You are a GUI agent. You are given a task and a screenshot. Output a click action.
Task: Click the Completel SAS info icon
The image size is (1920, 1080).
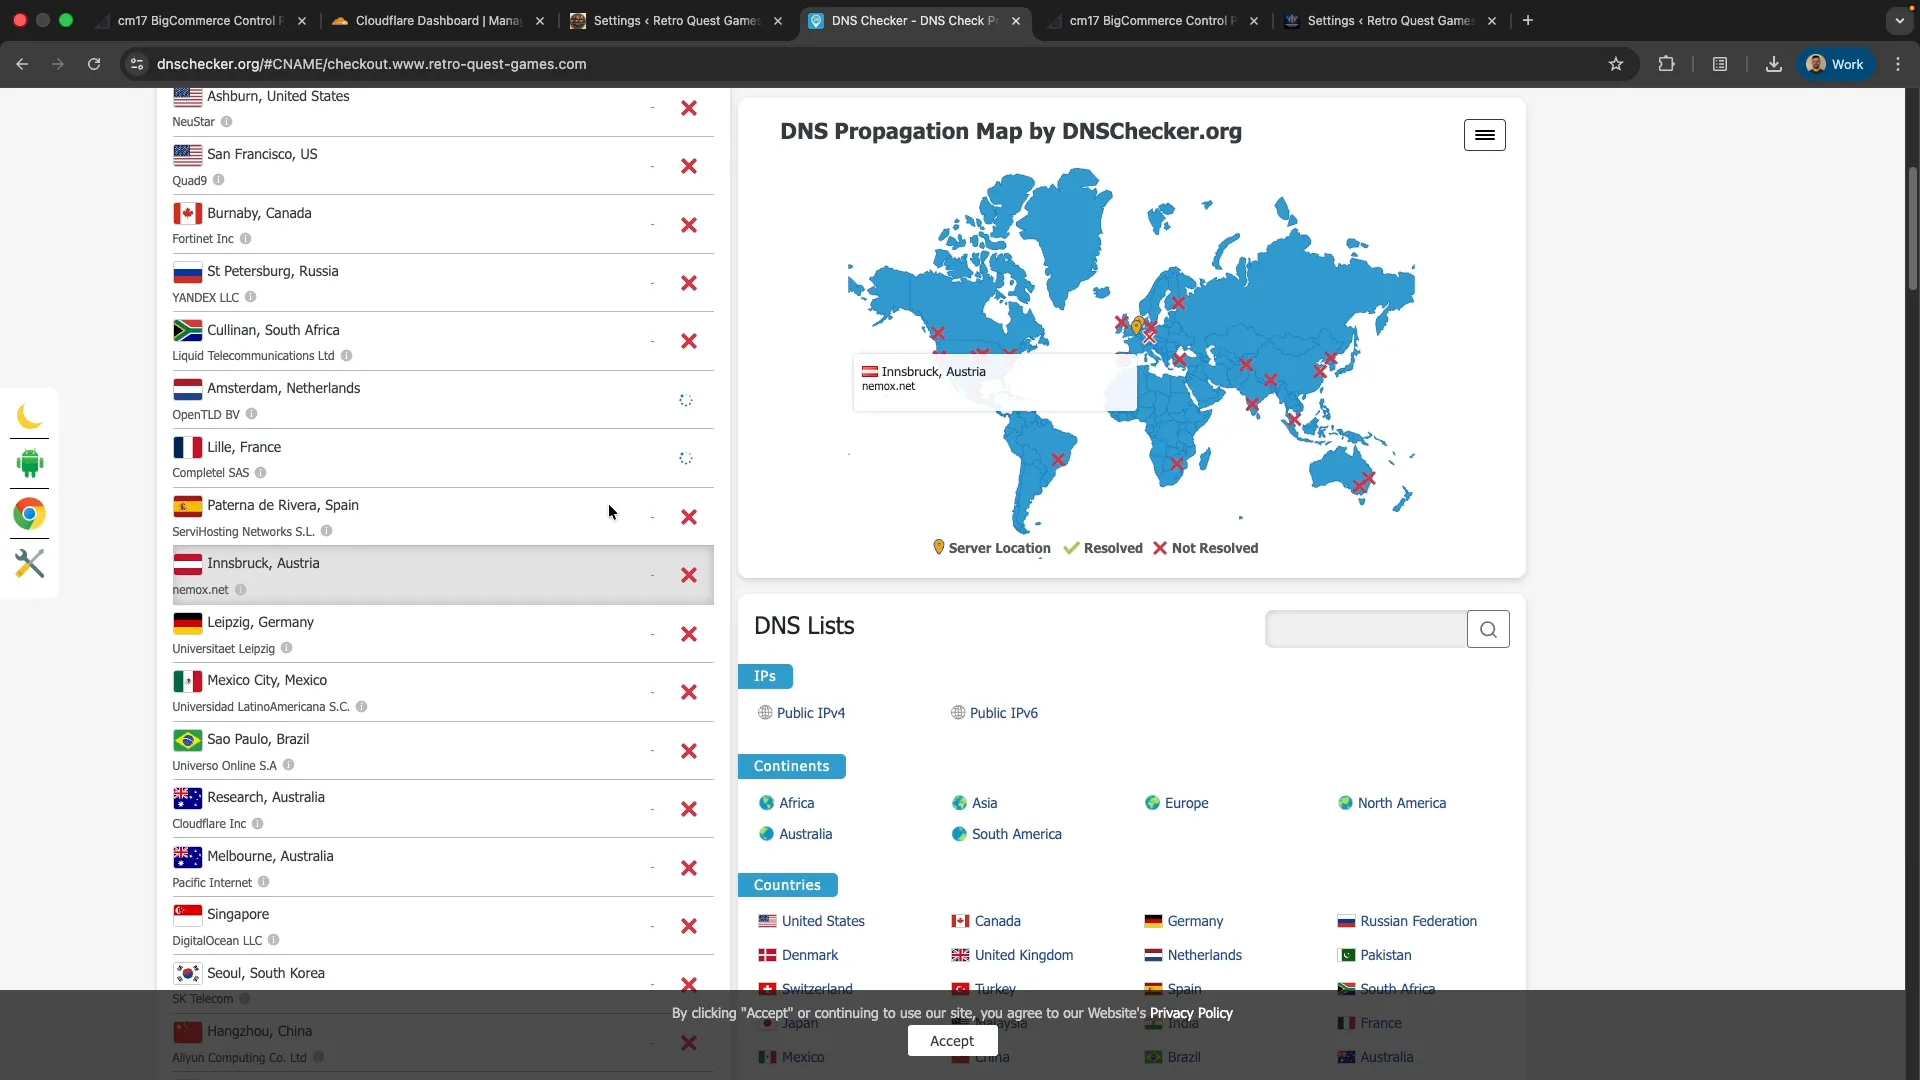click(x=260, y=473)
